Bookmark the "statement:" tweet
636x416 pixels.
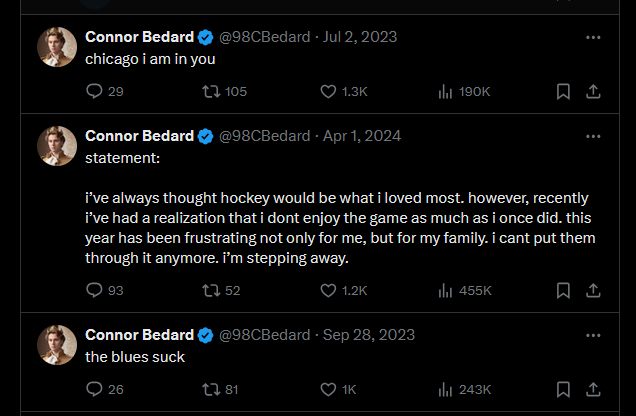(x=563, y=291)
